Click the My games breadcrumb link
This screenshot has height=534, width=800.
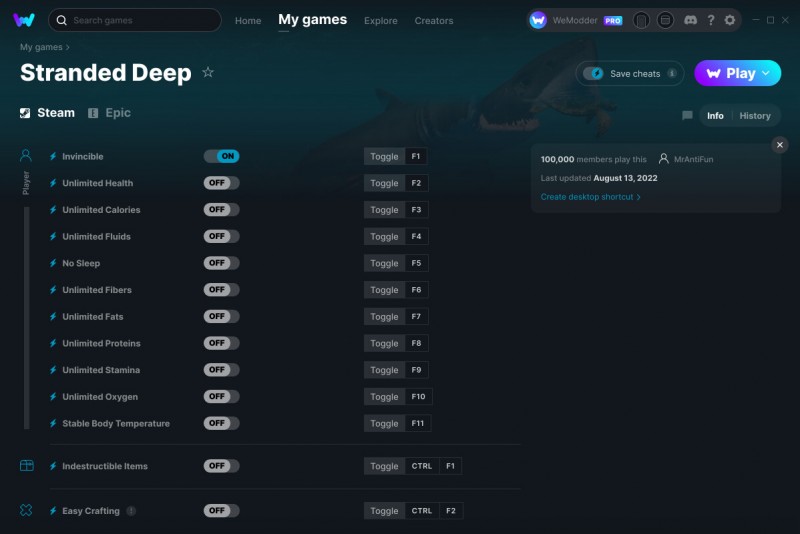[x=41, y=47]
